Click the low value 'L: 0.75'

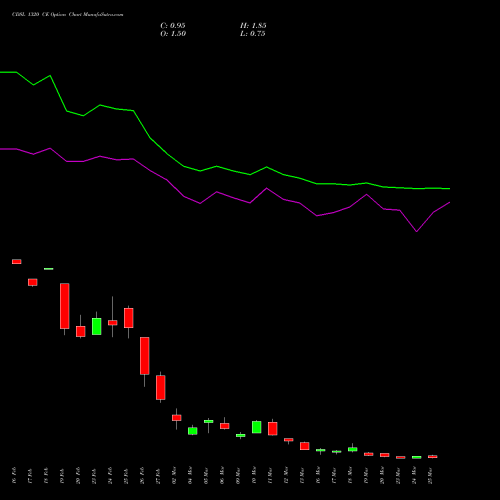[253, 34]
